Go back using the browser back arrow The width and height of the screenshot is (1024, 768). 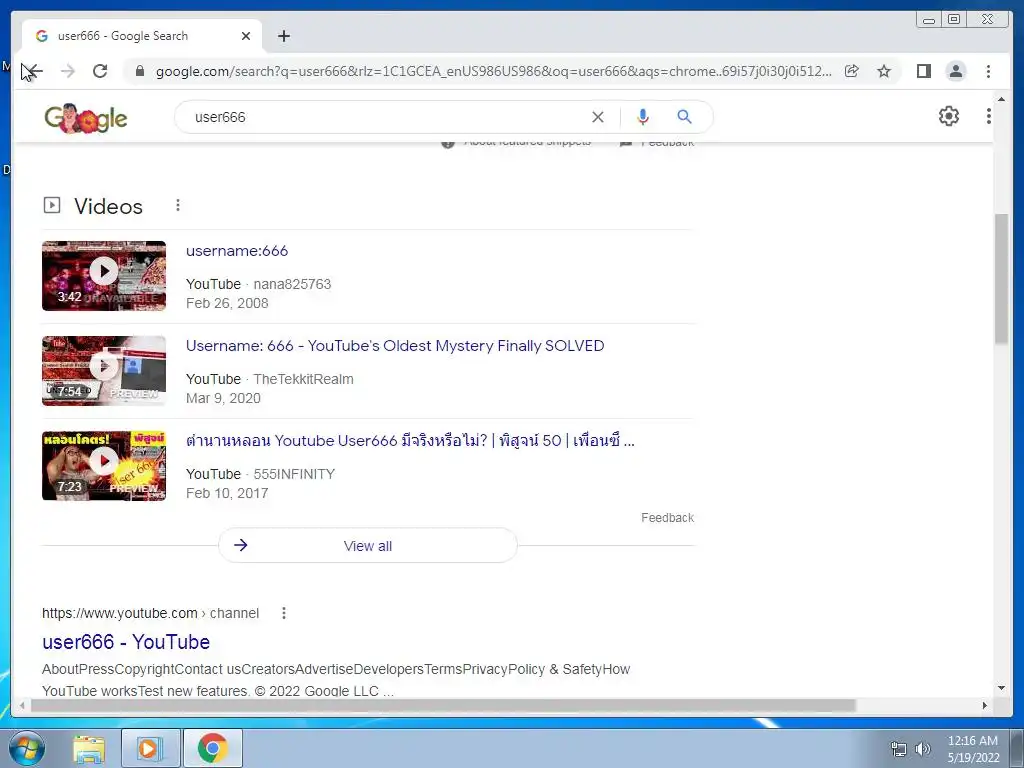[x=33, y=71]
